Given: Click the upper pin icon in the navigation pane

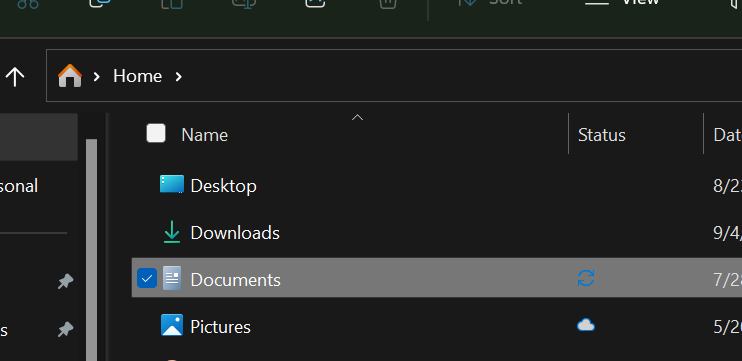Looking at the screenshot, I should 65,282.
